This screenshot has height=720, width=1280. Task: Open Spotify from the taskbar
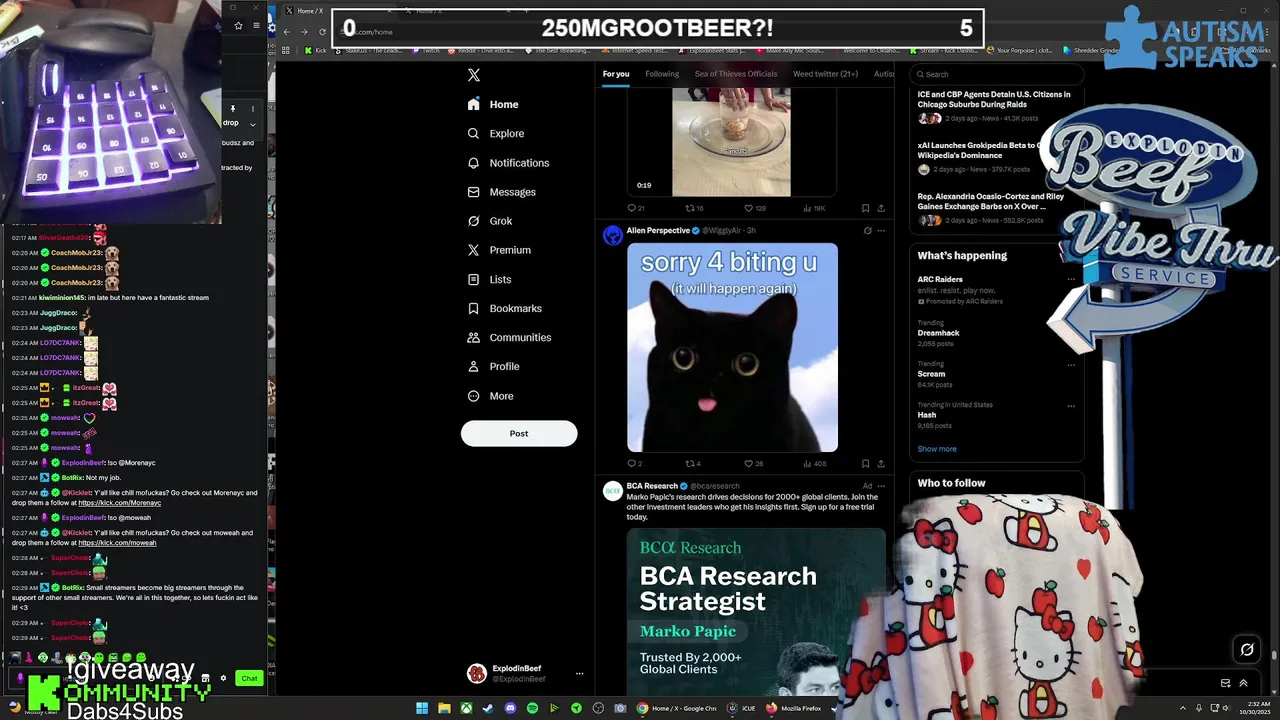click(532, 708)
